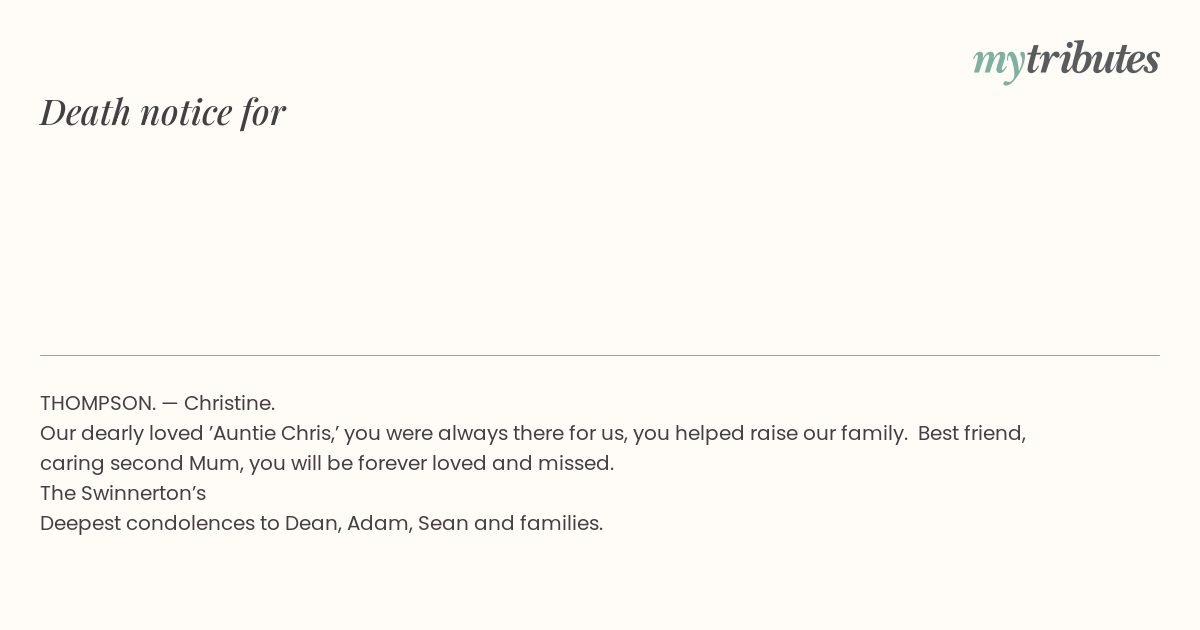The image size is (1200, 630).
Task: Click the words "Best friend,"
Action: pos(972,433)
